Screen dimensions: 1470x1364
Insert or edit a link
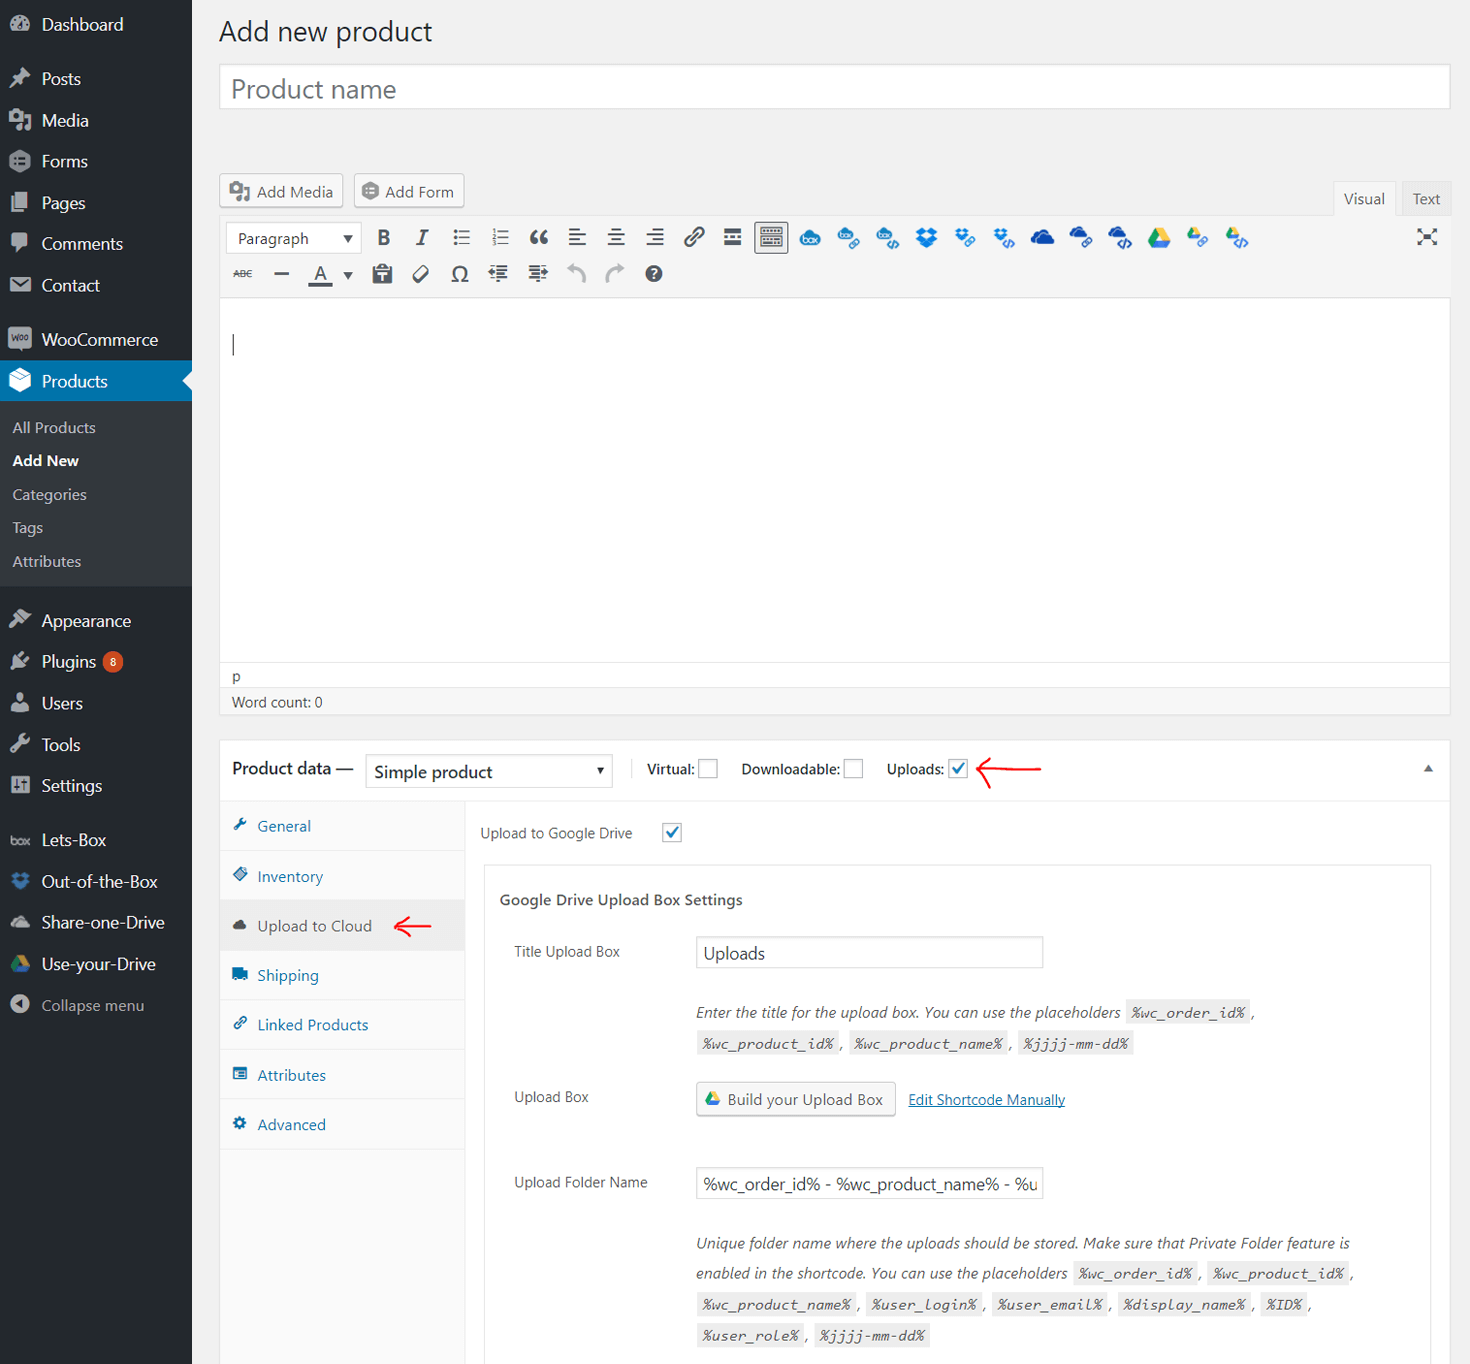coord(694,238)
